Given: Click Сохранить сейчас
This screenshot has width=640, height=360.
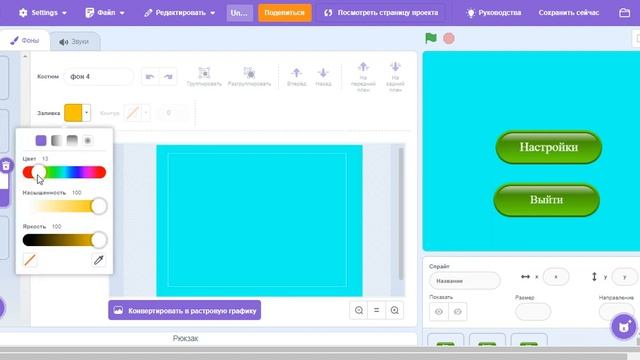Looking at the screenshot, I should tap(569, 13).
